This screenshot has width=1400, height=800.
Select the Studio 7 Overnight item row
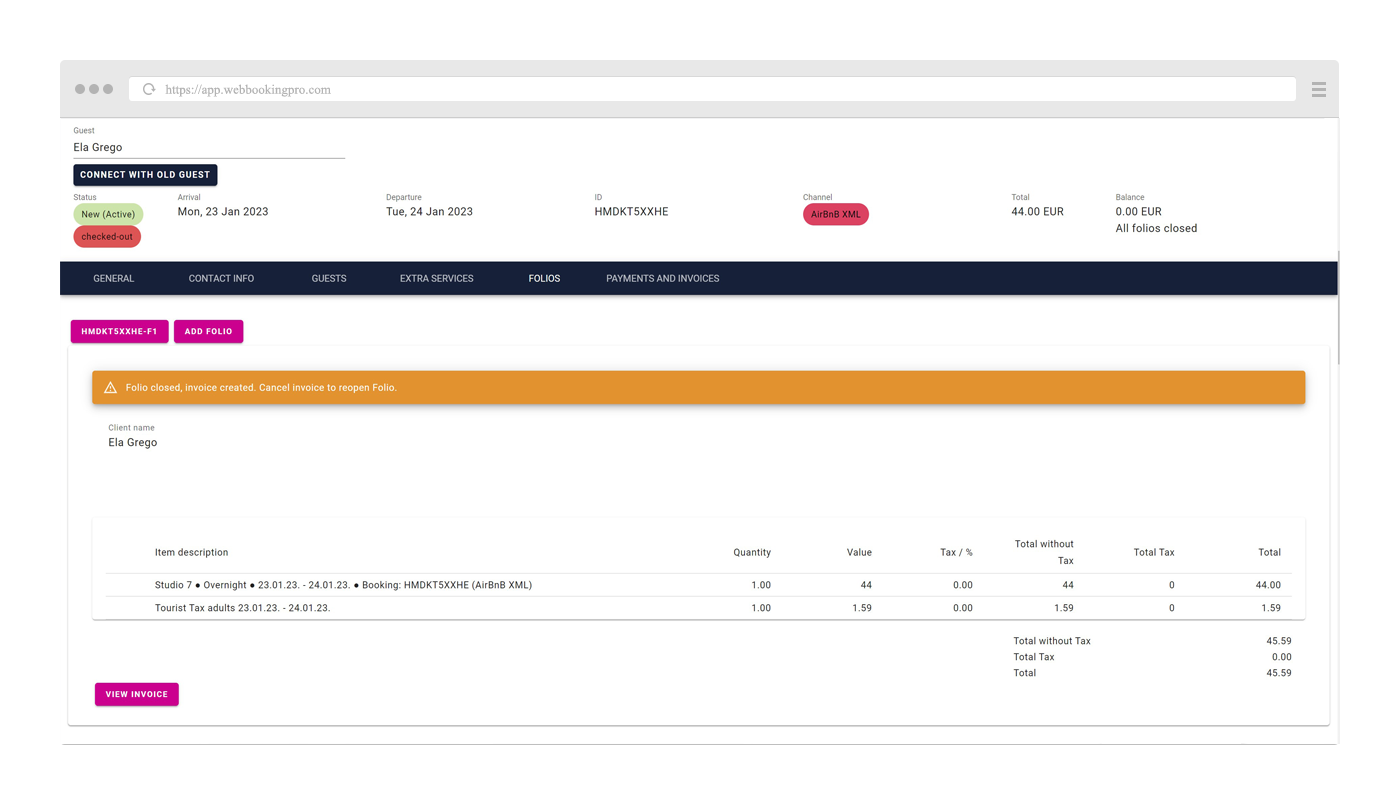tap(343, 585)
